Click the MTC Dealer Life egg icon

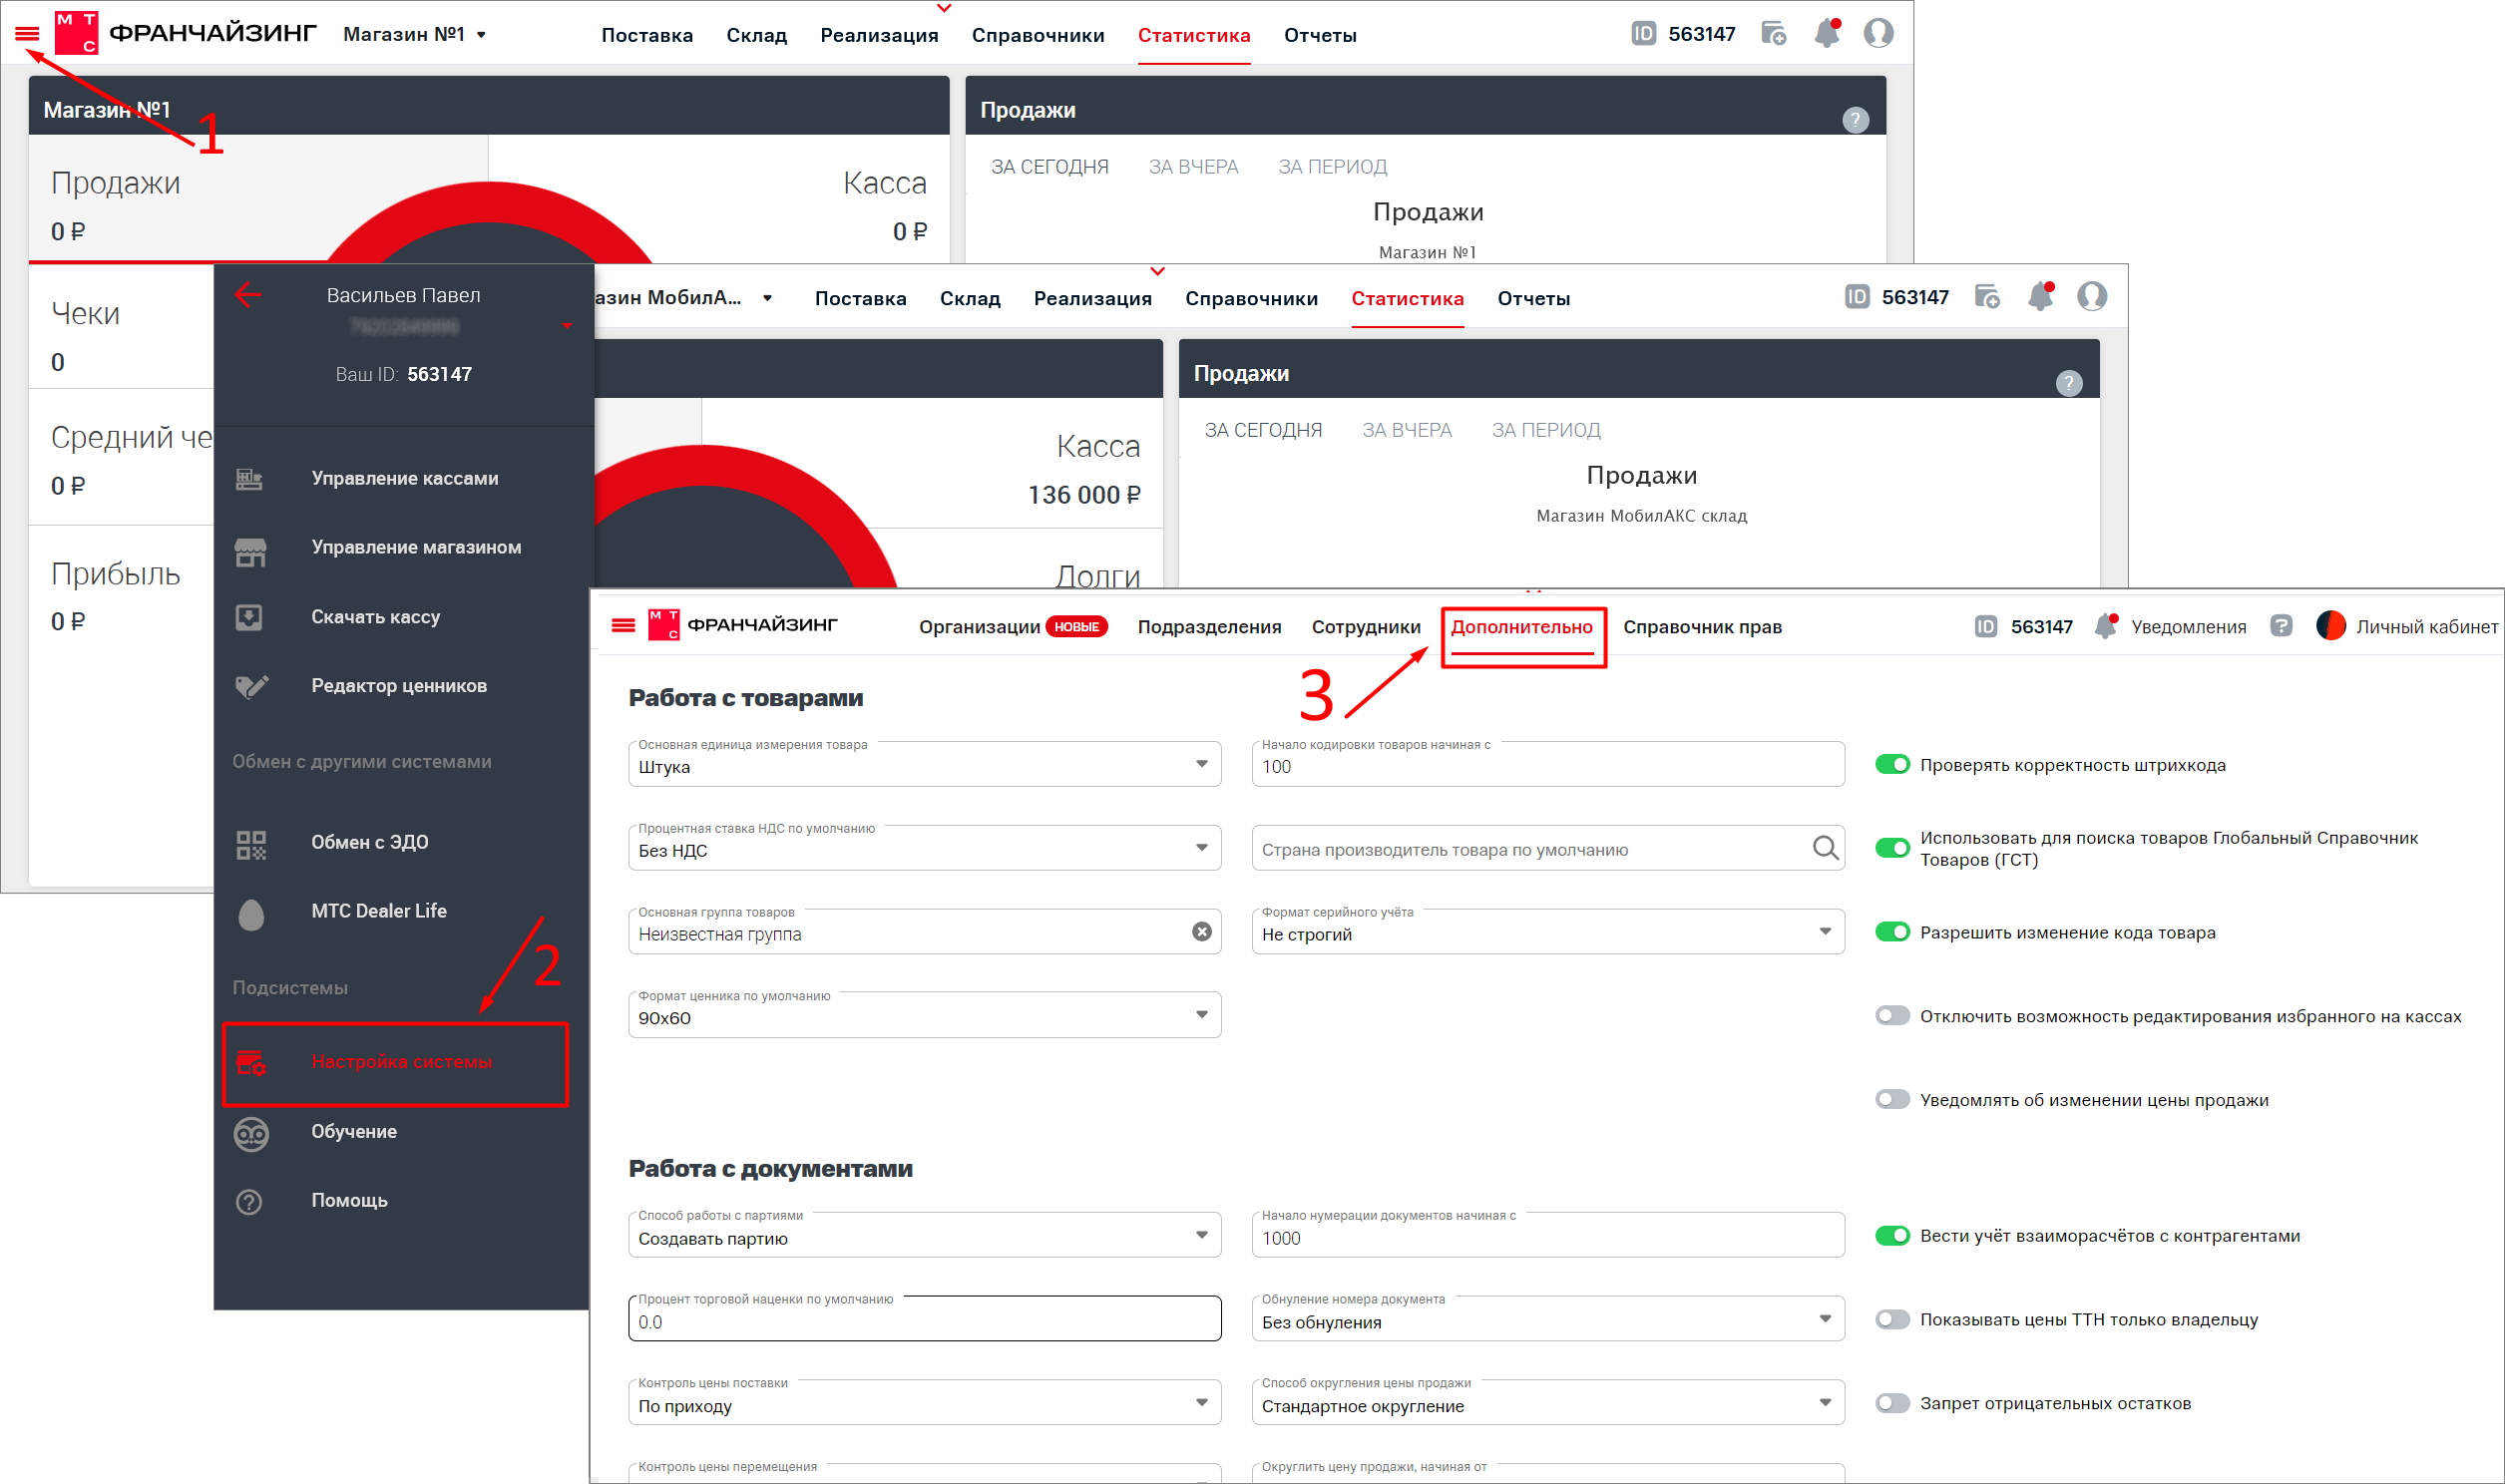[x=251, y=914]
